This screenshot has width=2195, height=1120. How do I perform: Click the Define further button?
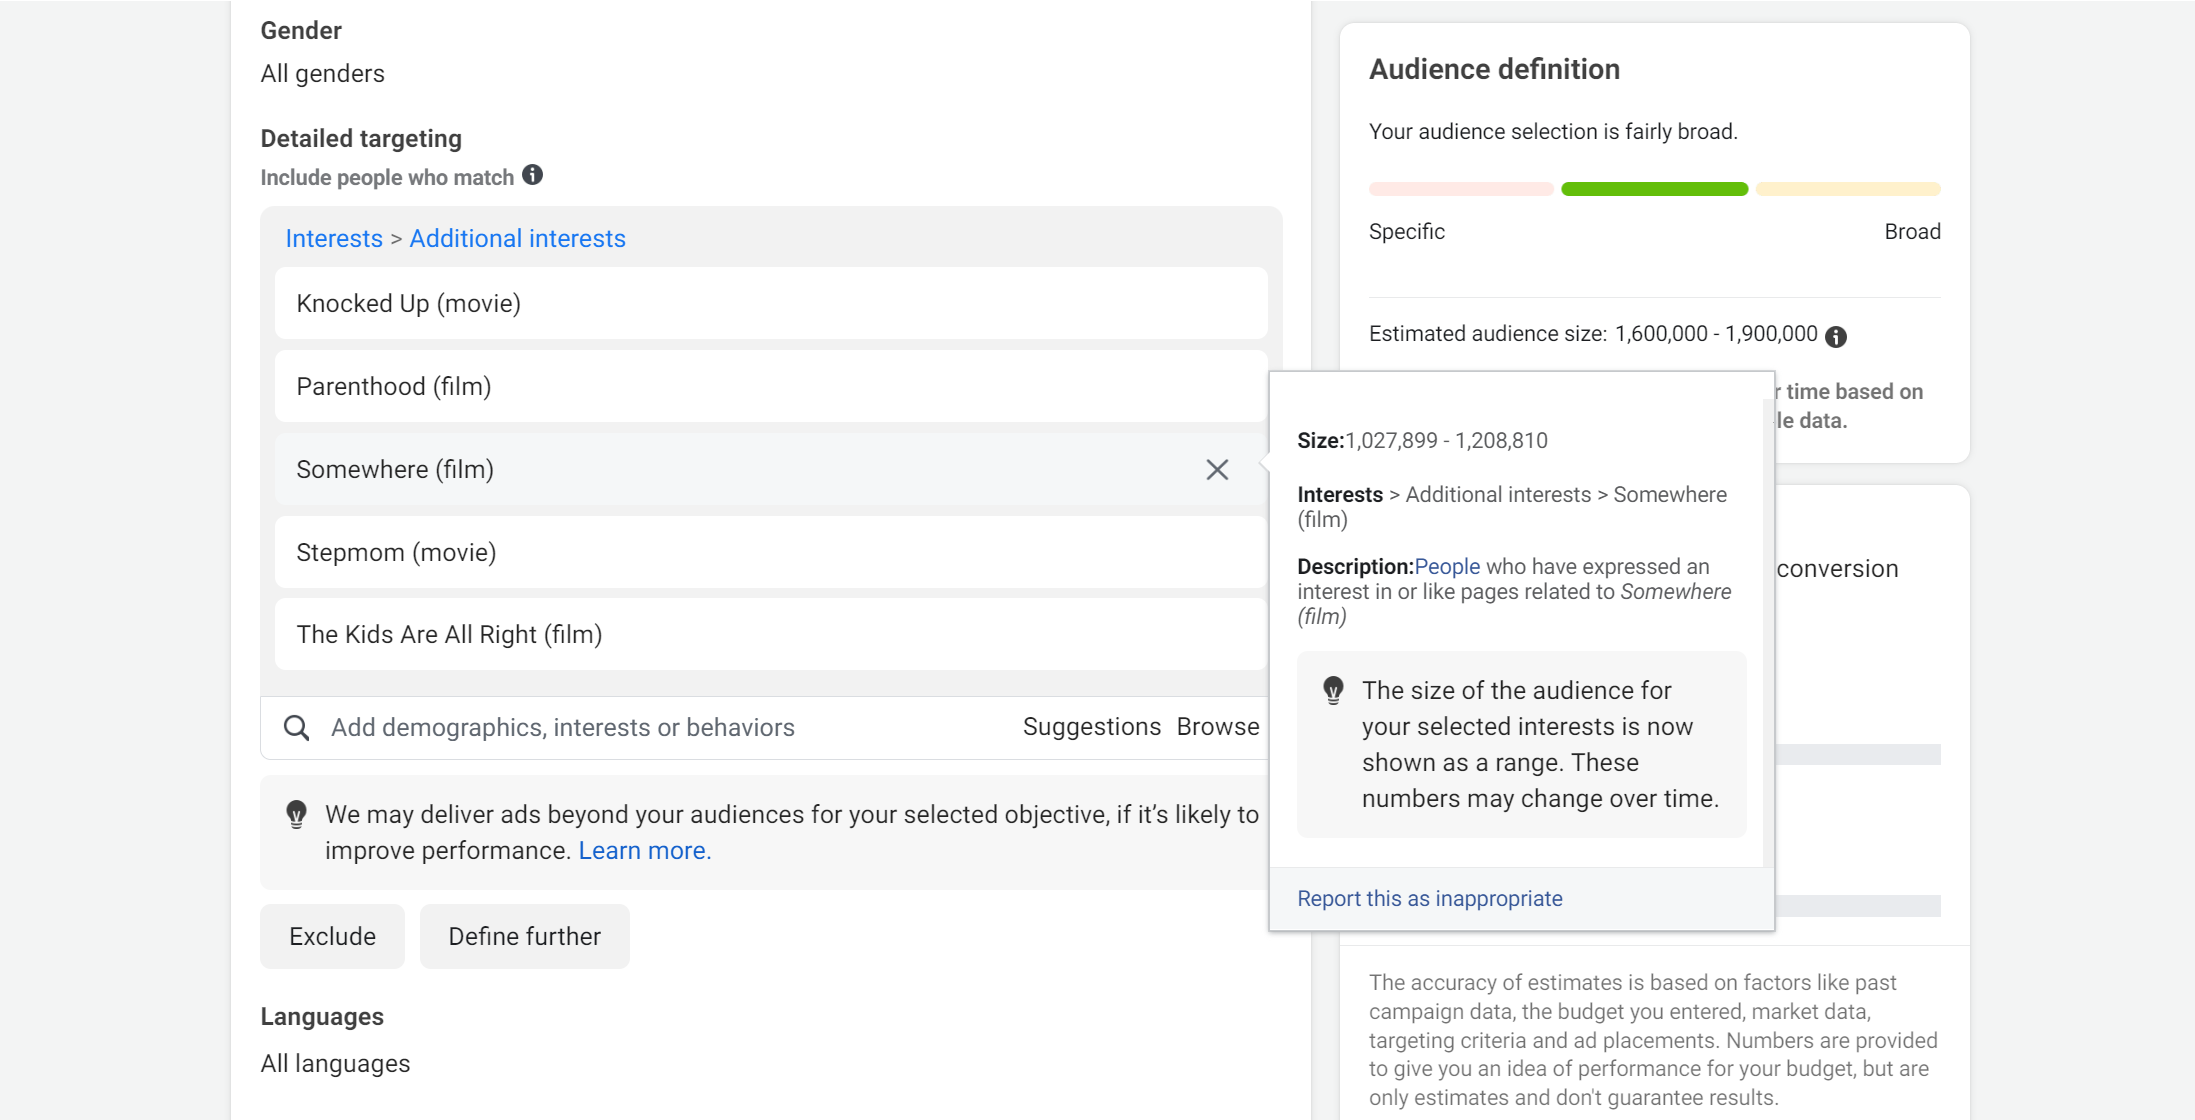(525, 937)
